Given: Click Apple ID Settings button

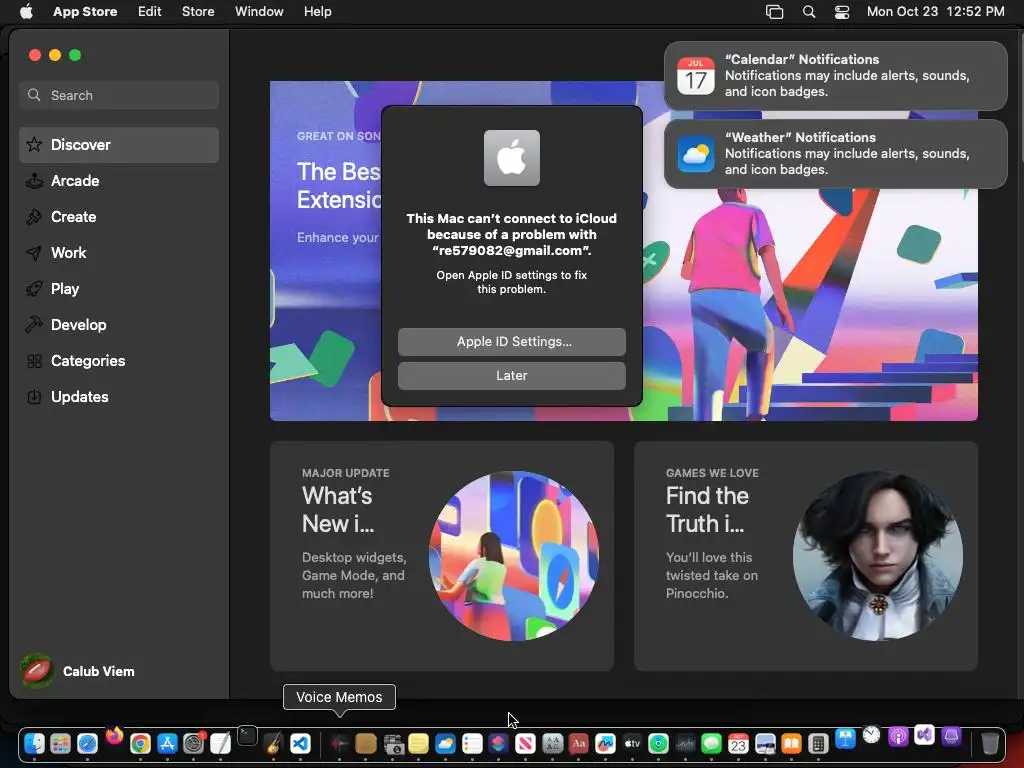Looking at the screenshot, I should pos(512,342).
